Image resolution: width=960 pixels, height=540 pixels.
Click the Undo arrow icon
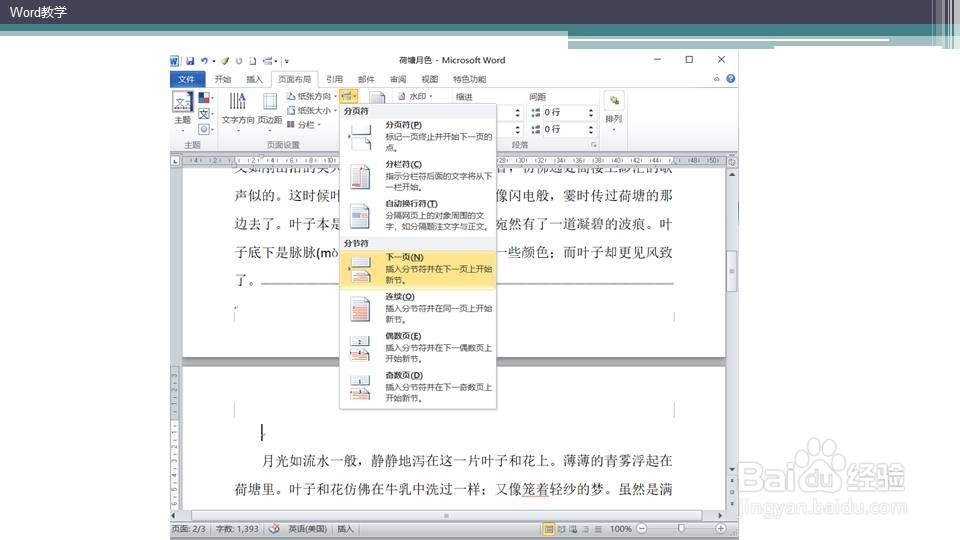pyautogui.click(x=204, y=61)
